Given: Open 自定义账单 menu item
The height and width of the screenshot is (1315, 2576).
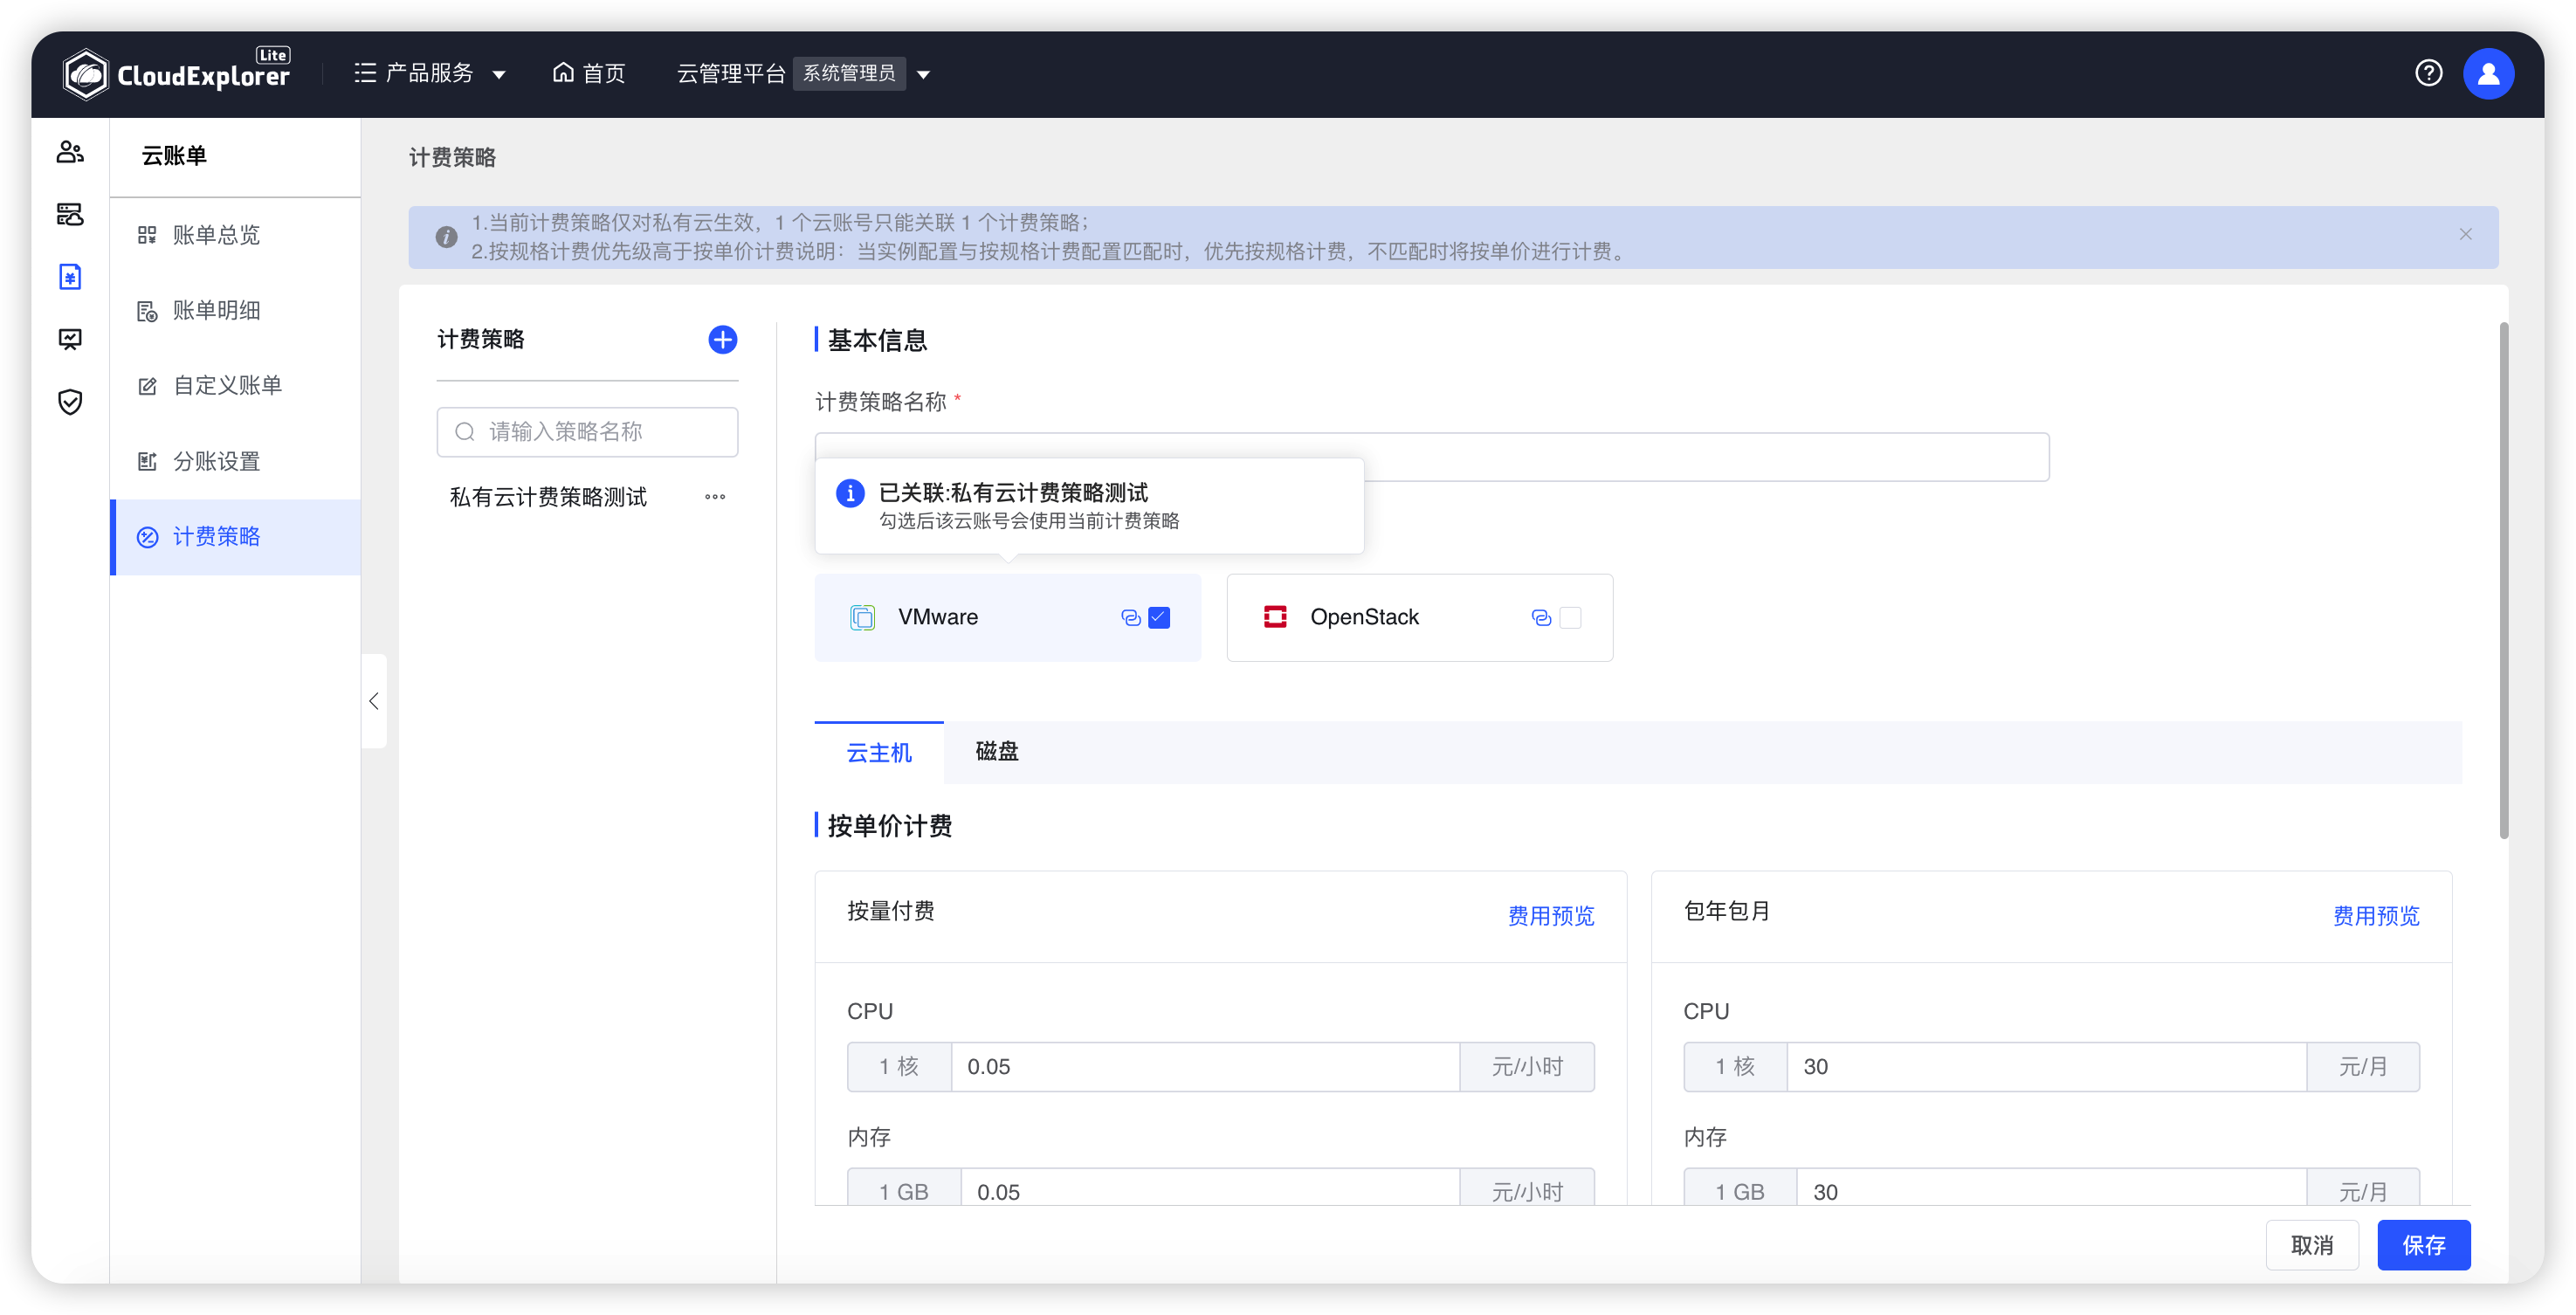Looking at the screenshot, I should (x=235, y=386).
